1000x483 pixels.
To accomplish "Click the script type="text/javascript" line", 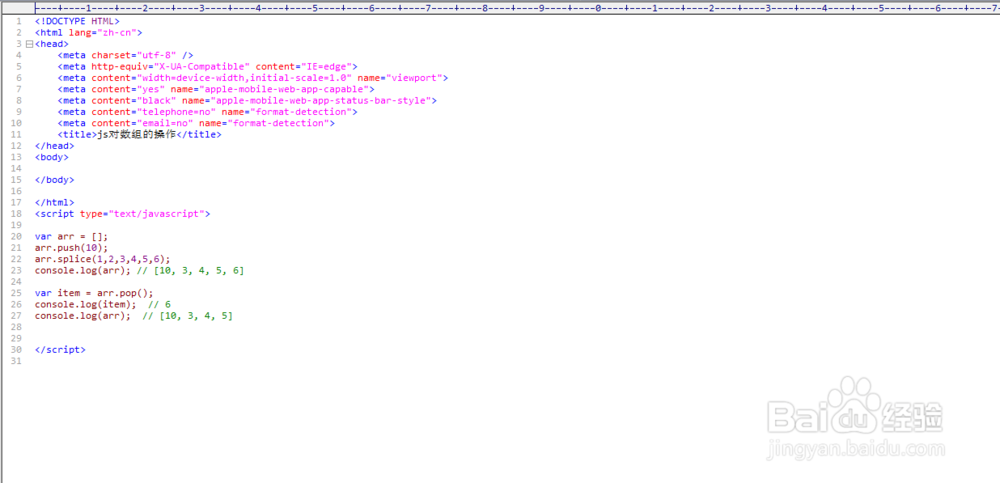I will point(122,214).
